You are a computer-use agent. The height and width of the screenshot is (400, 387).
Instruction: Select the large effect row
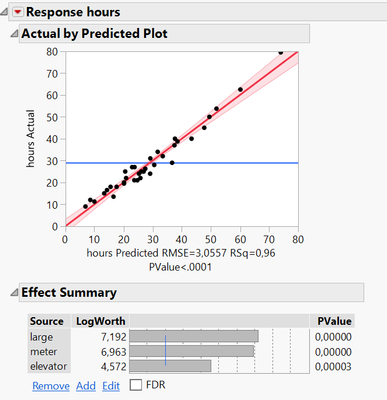click(x=191, y=337)
